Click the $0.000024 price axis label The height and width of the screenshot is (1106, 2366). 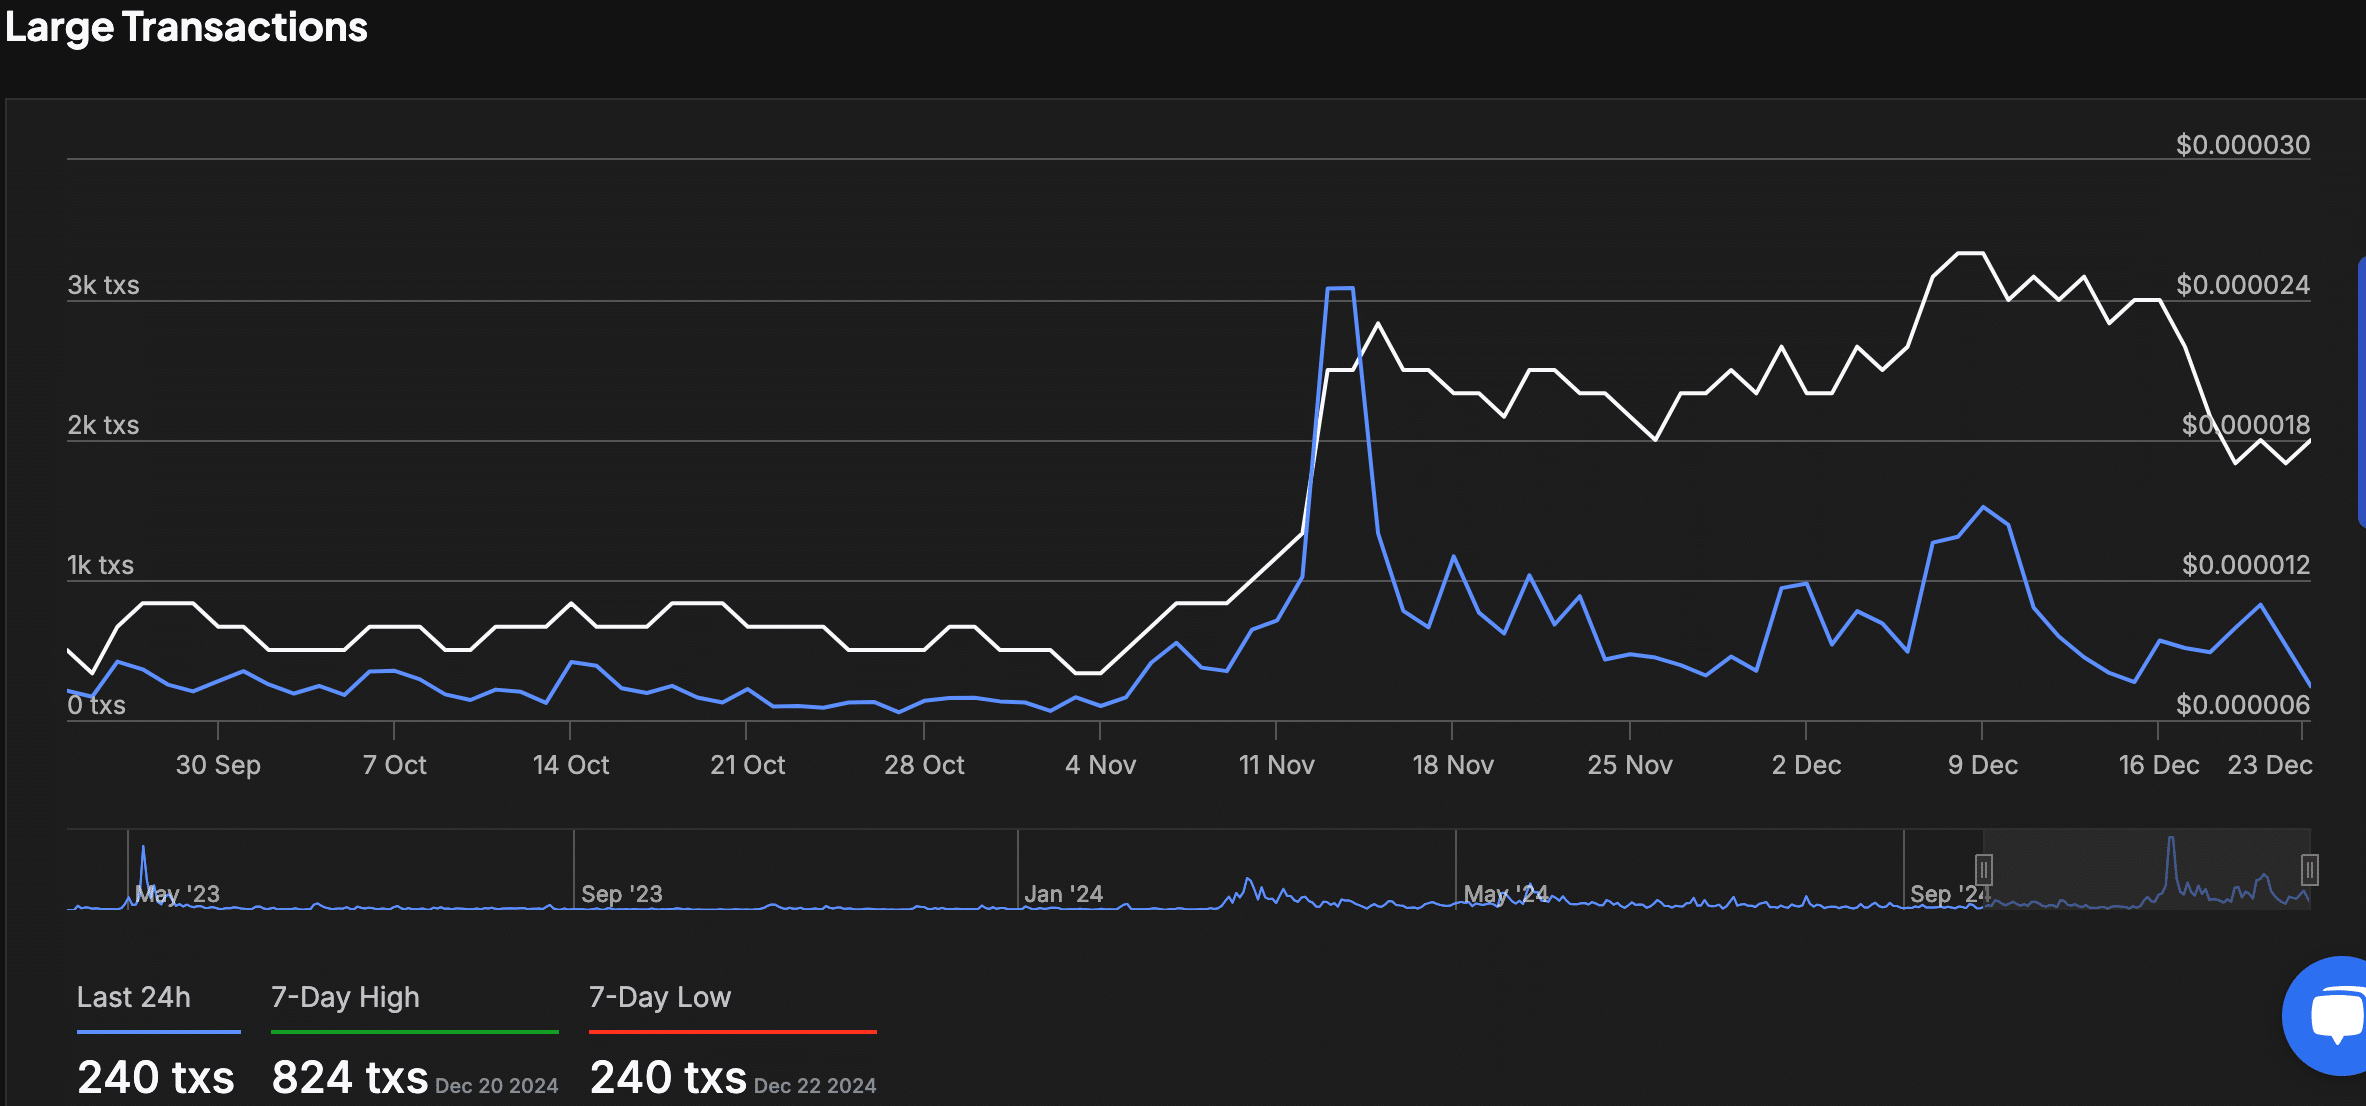(x=2243, y=285)
